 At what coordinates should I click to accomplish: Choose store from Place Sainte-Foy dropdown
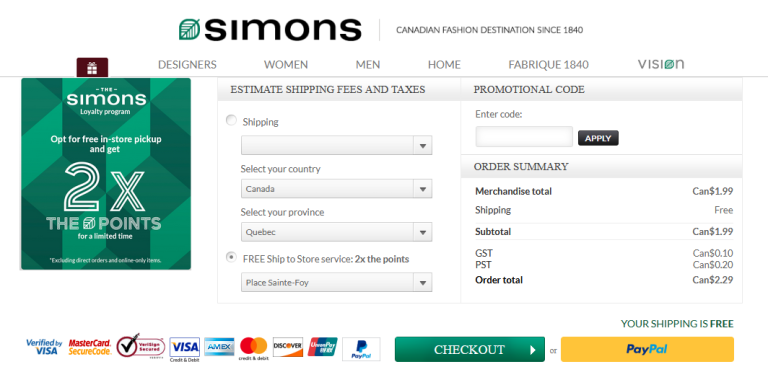click(x=336, y=283)
